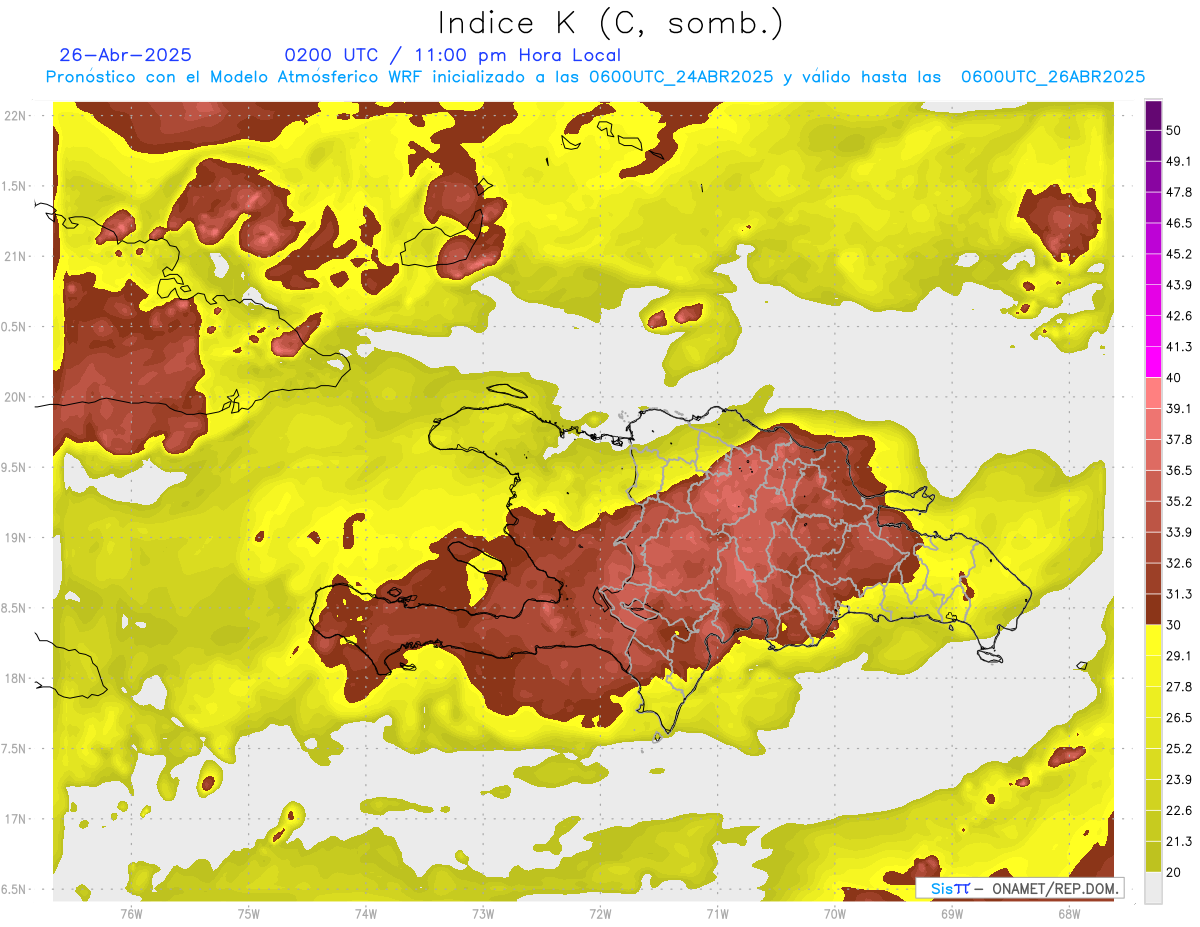Click the 'SisTT - ONAMET/REP.DOM.' credit box
The height and width of the screenshot is (927, 1200).
(1021, 888)
